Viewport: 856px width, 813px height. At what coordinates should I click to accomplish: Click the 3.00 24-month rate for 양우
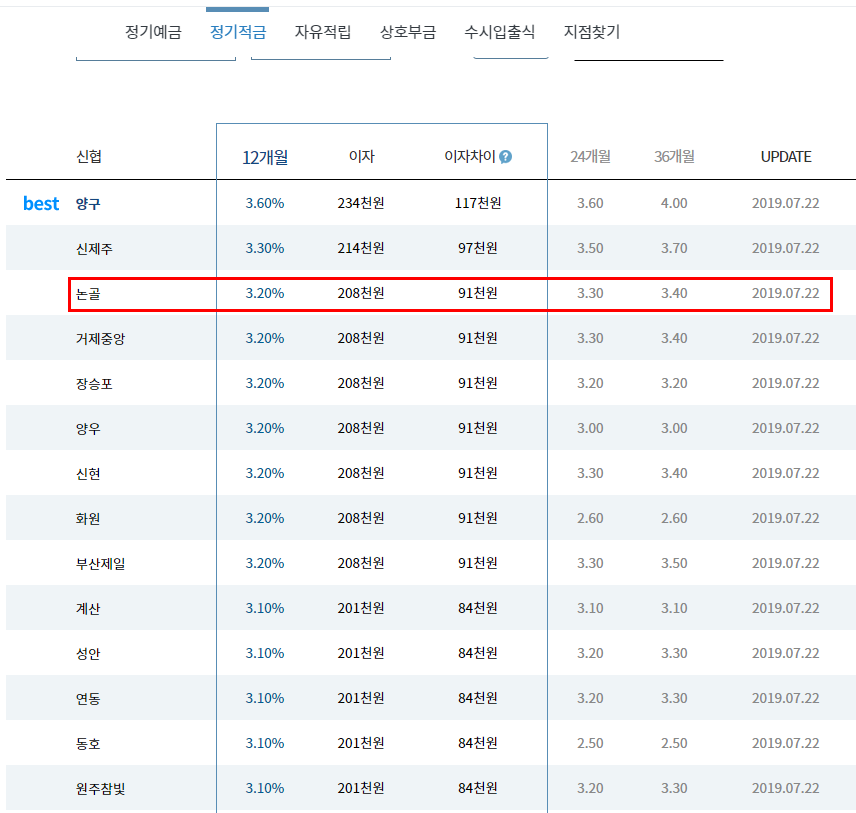pos(590,428)
